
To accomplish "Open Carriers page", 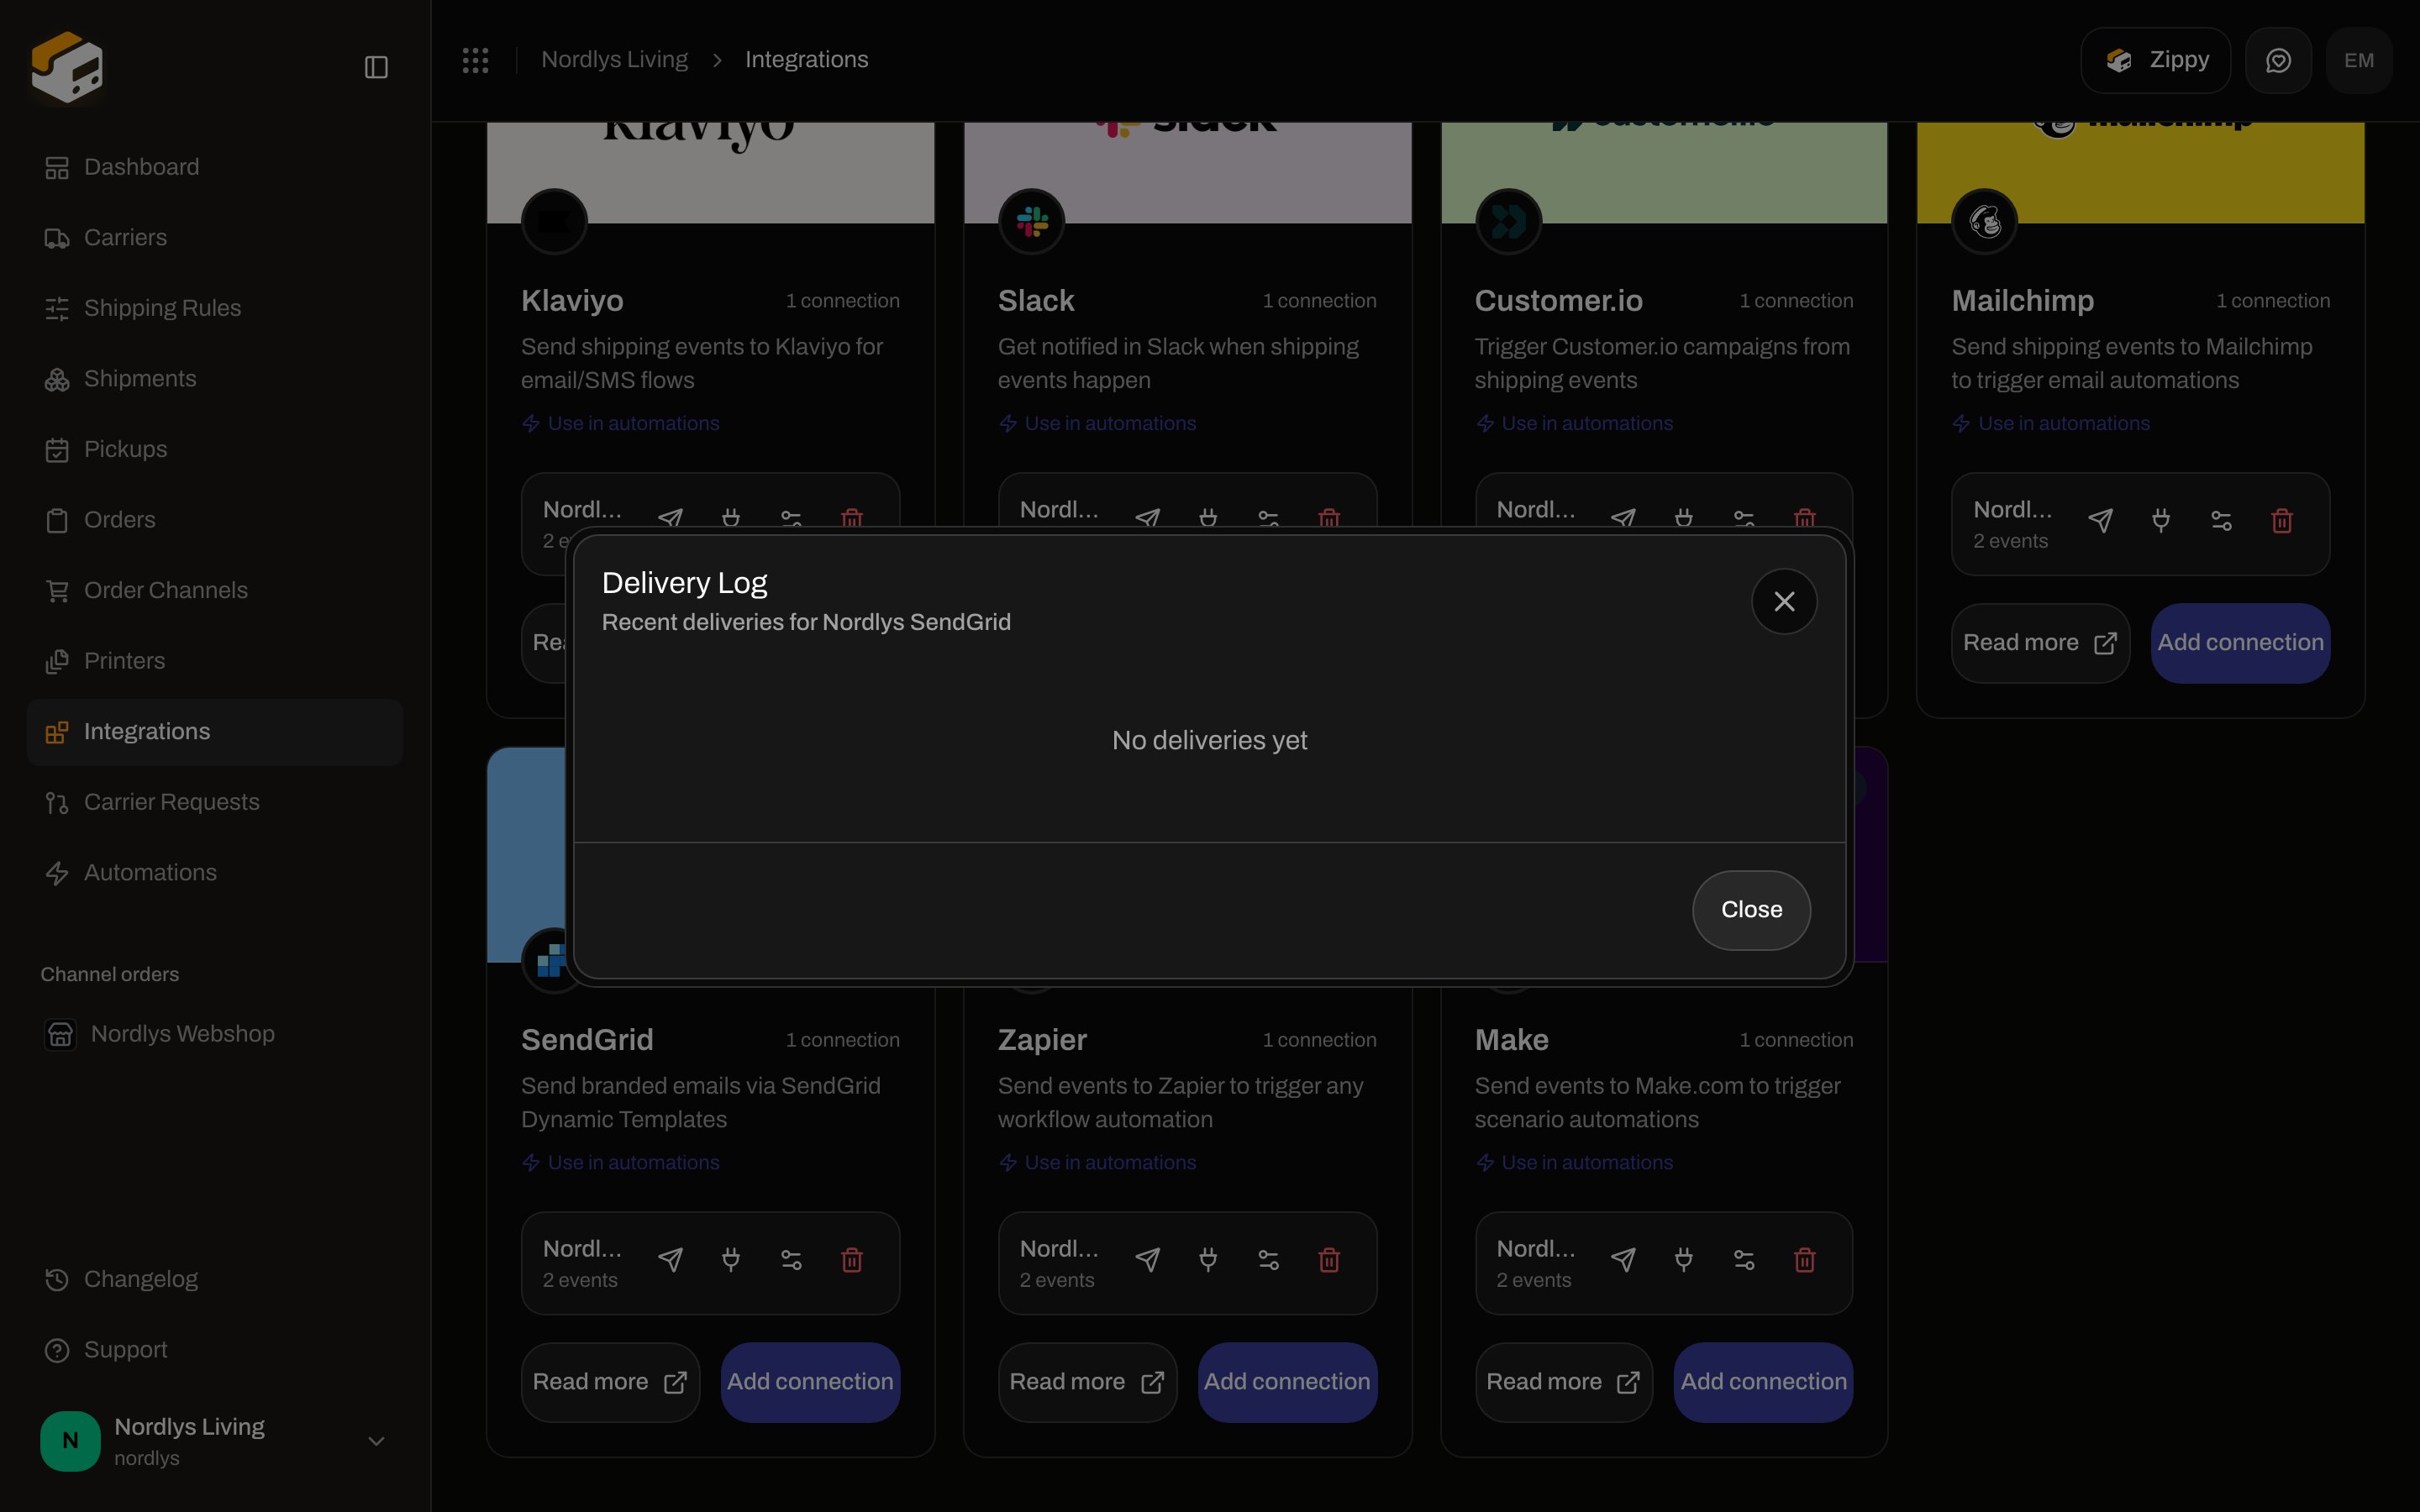I will (x=215, y=238).
